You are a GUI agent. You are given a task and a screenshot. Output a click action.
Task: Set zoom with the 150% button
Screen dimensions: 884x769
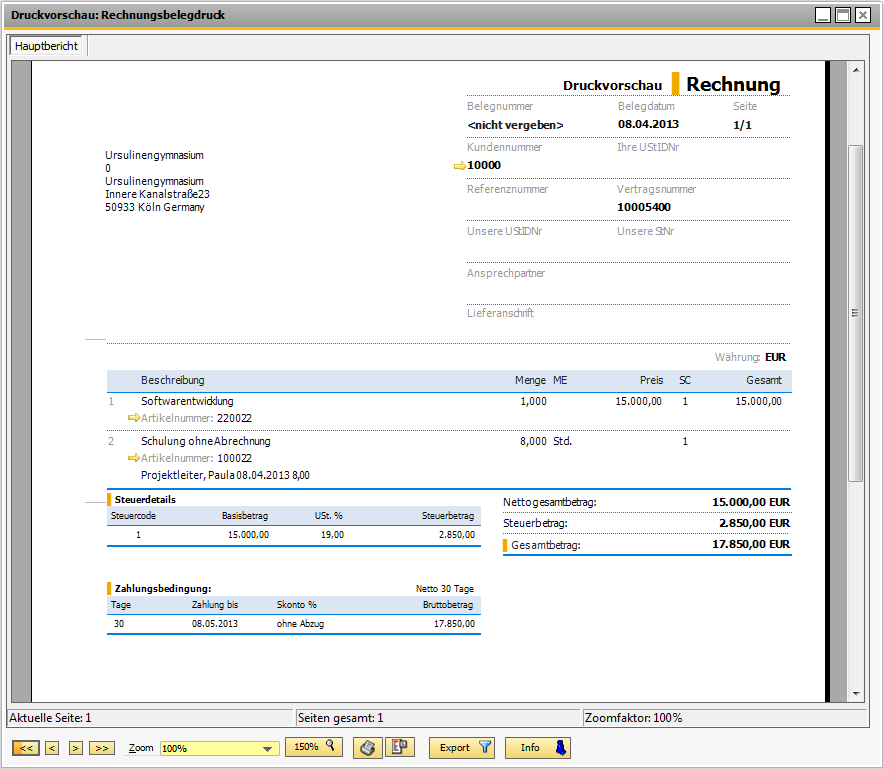(x=314, y=747)
